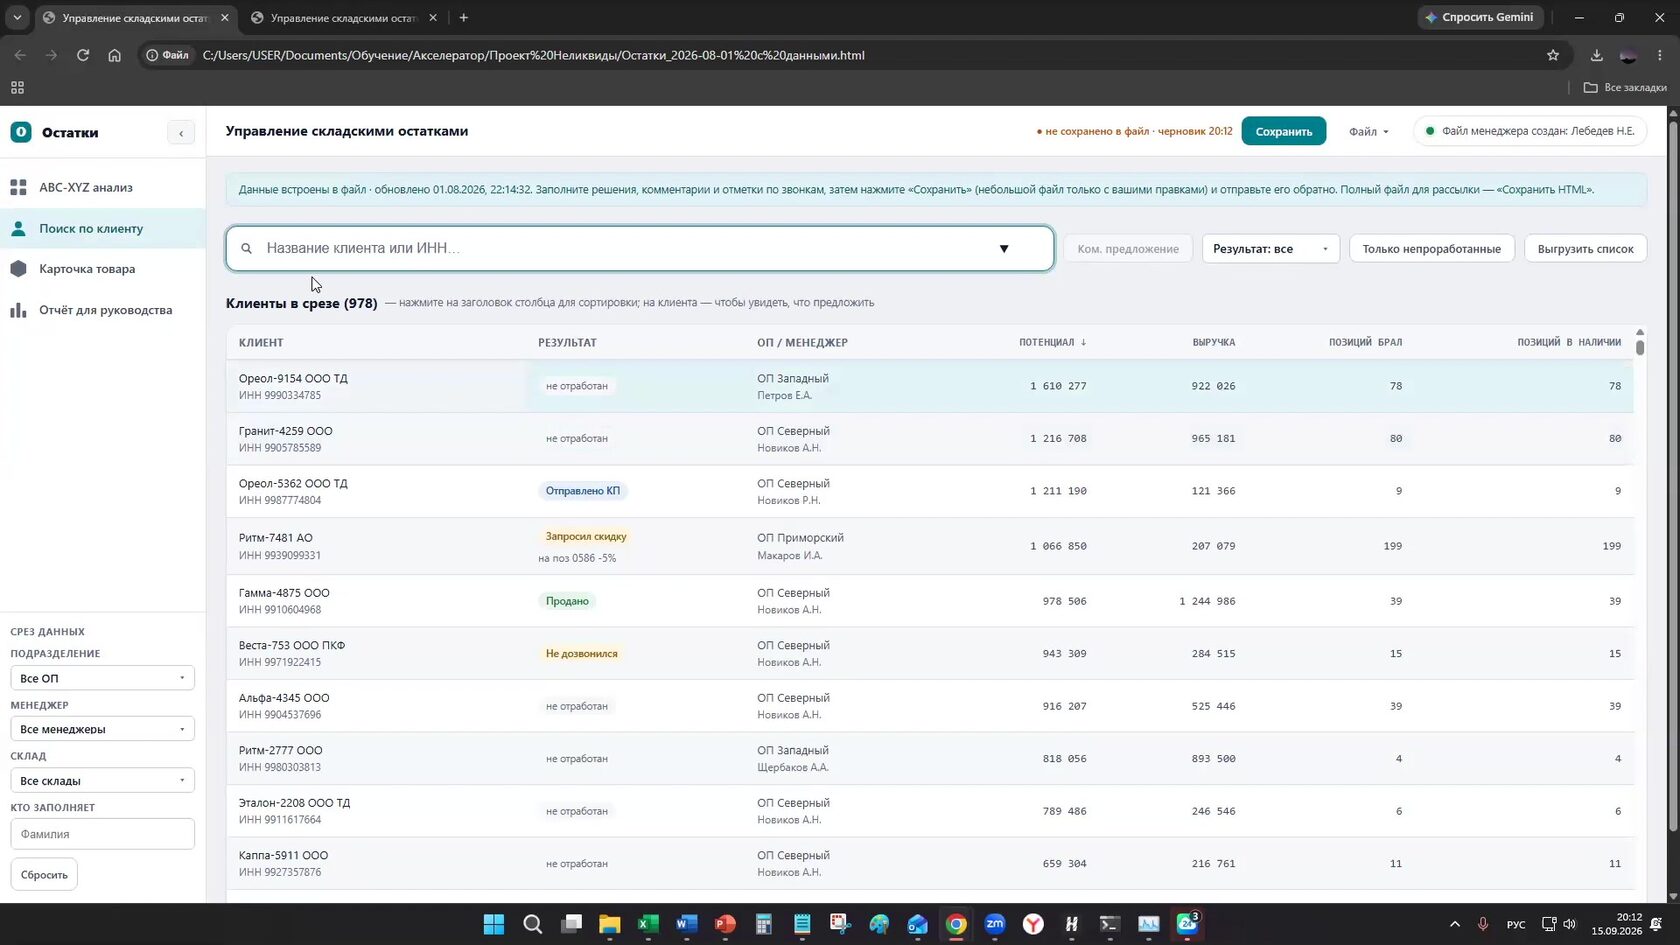This screenshot has height=945, width=1680.
Task: Open the Результат: все filter dropdown
Action: [x=1270, y=249]
